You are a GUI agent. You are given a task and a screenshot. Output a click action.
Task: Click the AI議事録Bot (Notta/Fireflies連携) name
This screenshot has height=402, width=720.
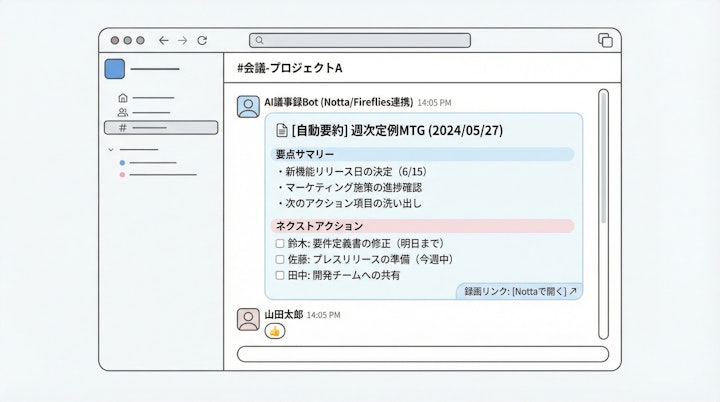pos(338,102)
